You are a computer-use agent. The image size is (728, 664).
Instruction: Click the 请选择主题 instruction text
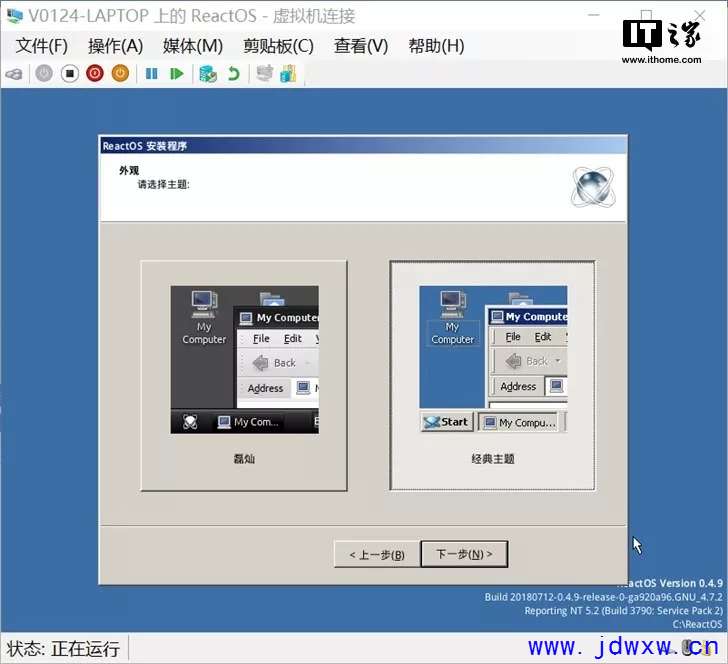(163, 184)
